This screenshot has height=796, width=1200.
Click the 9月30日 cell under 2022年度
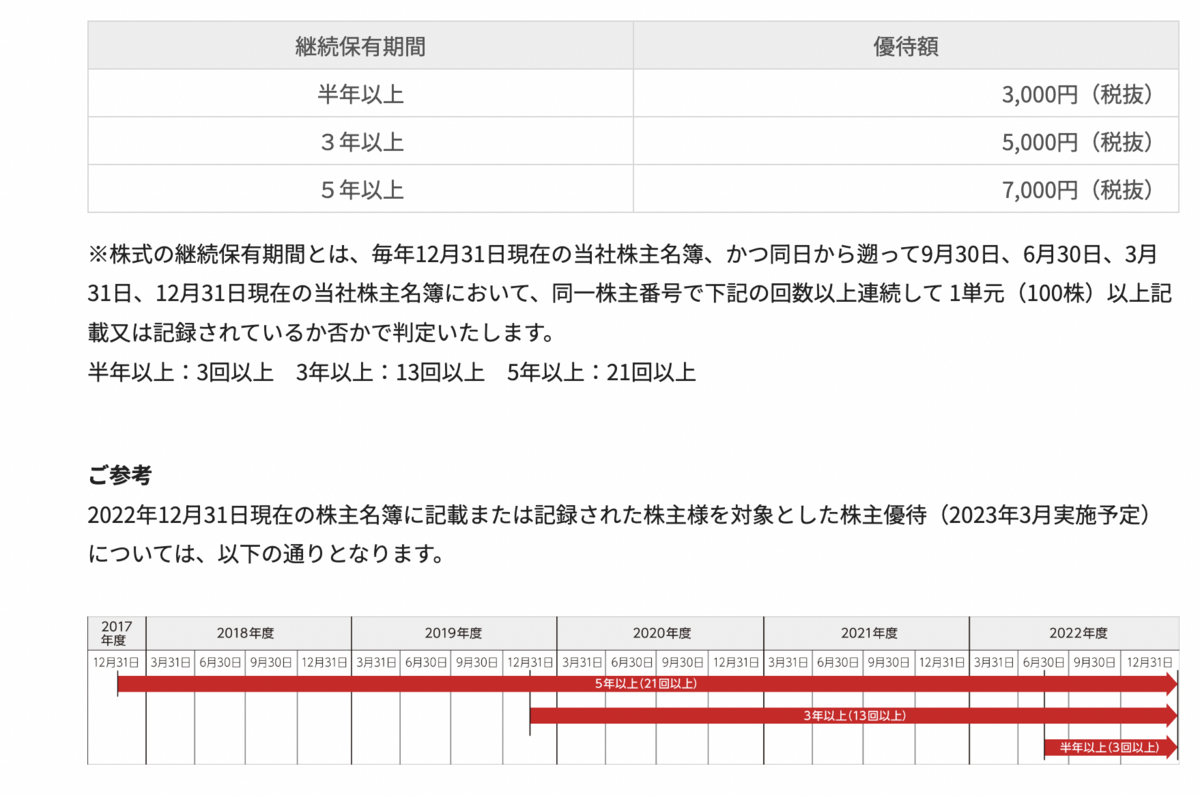[x=1095, y=661]
